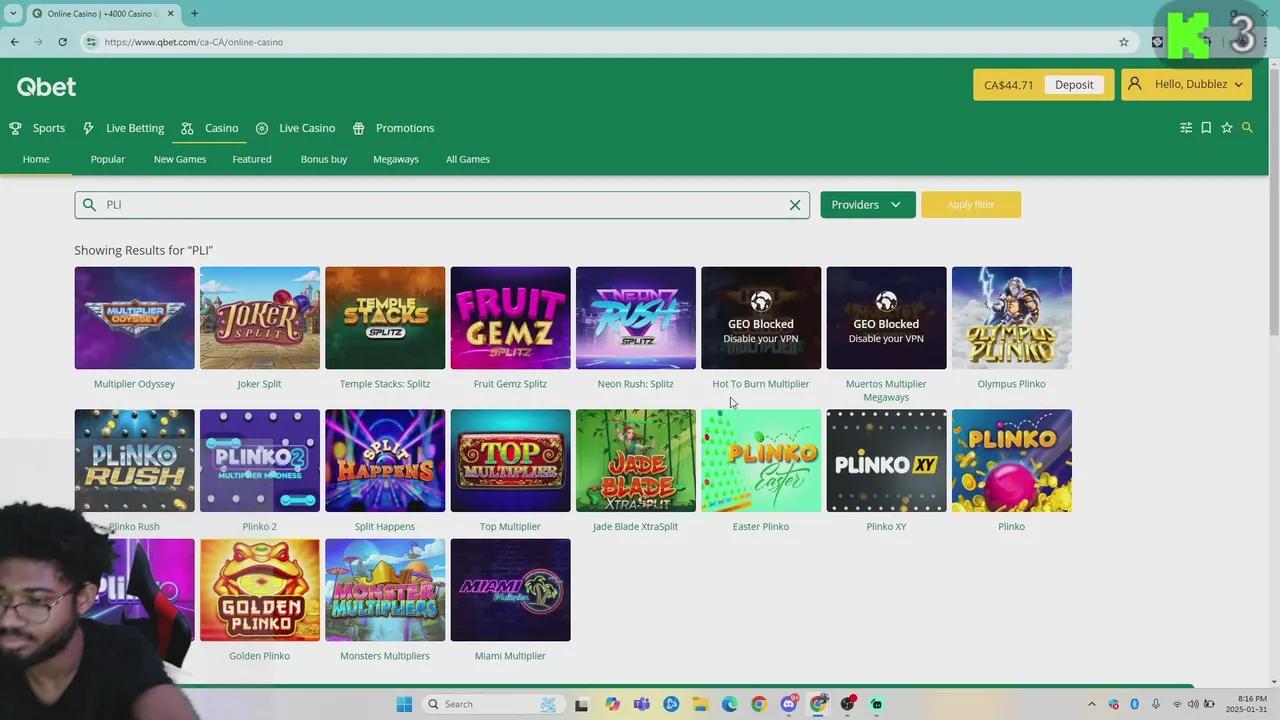Open the Providers dropdown
Image resolution: width=1280 pixels, height=720 pixels.
coord(867,205)
